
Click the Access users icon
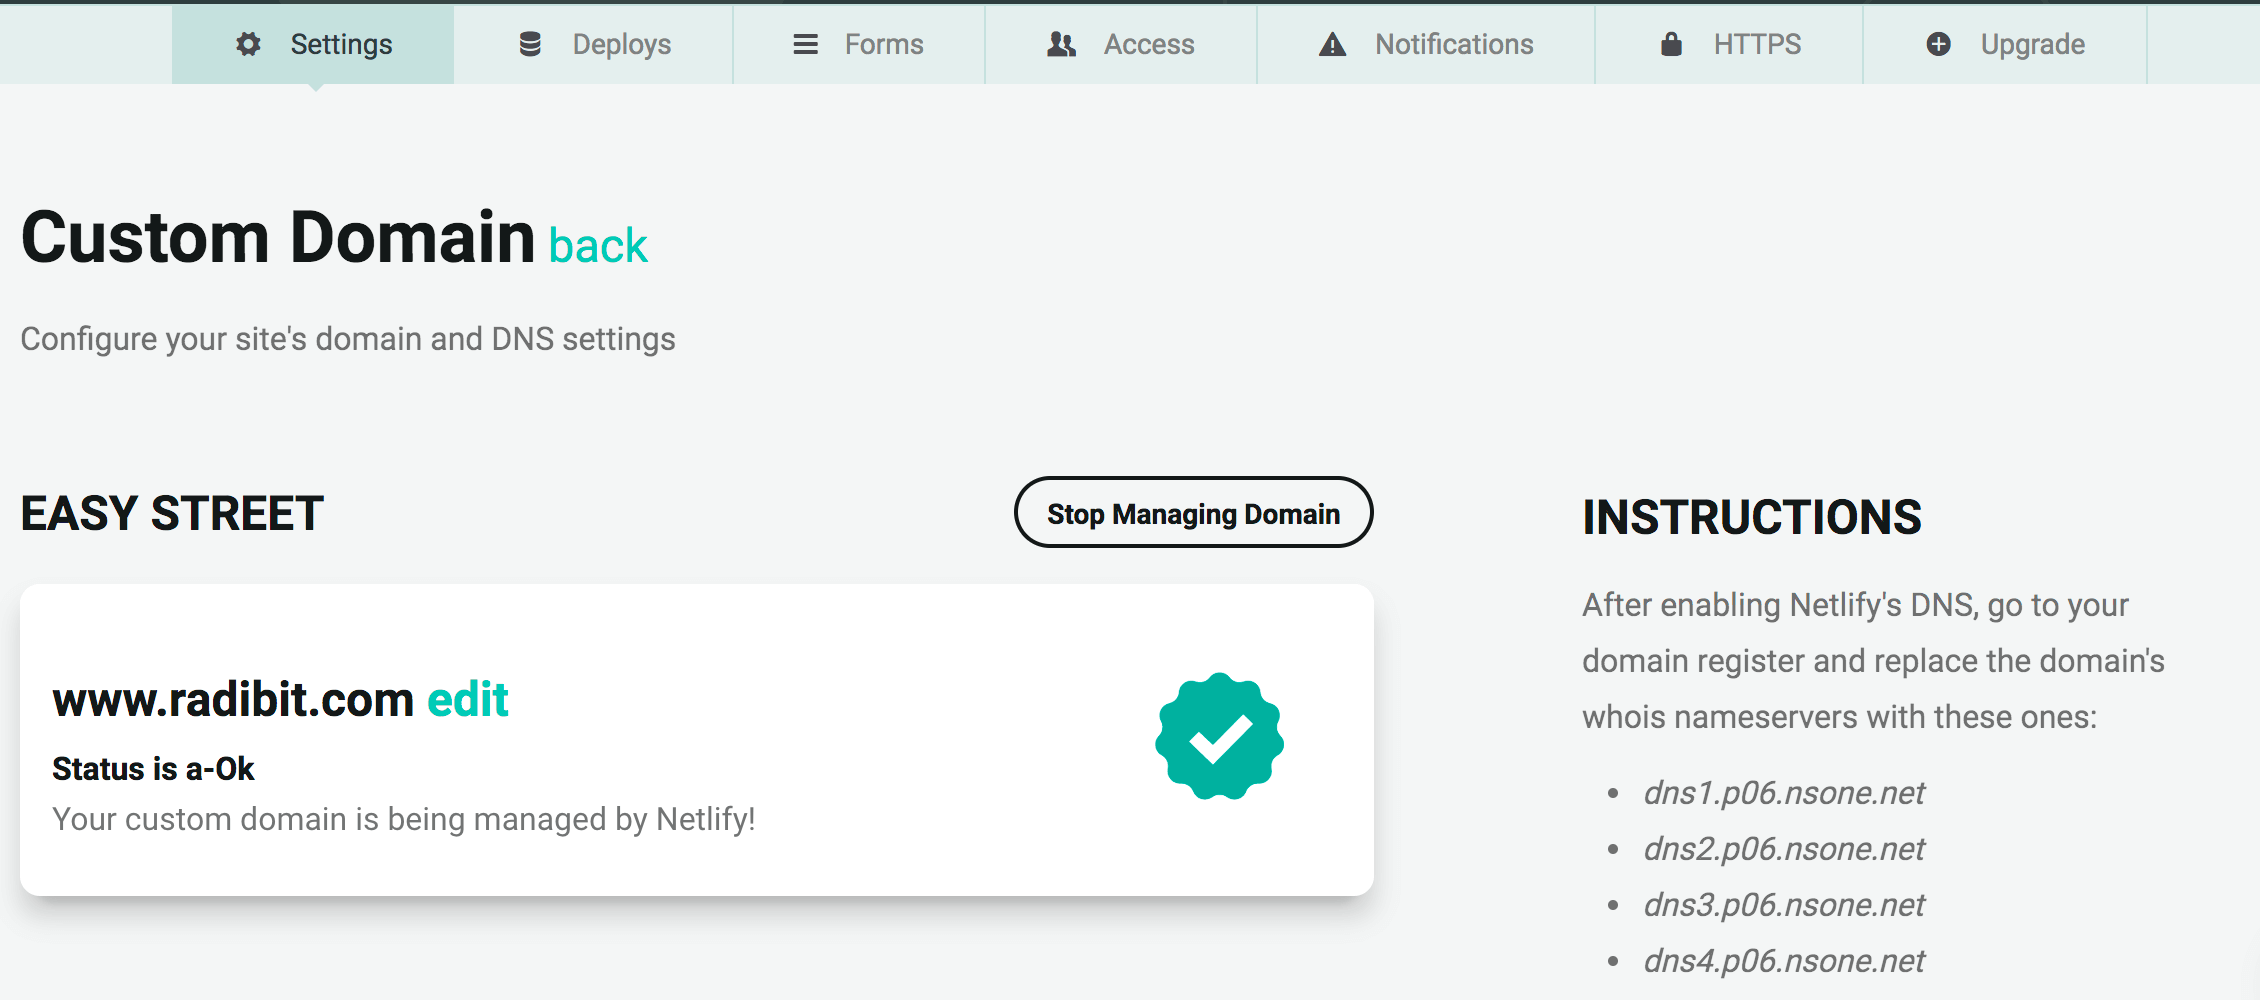point(1061,44)
